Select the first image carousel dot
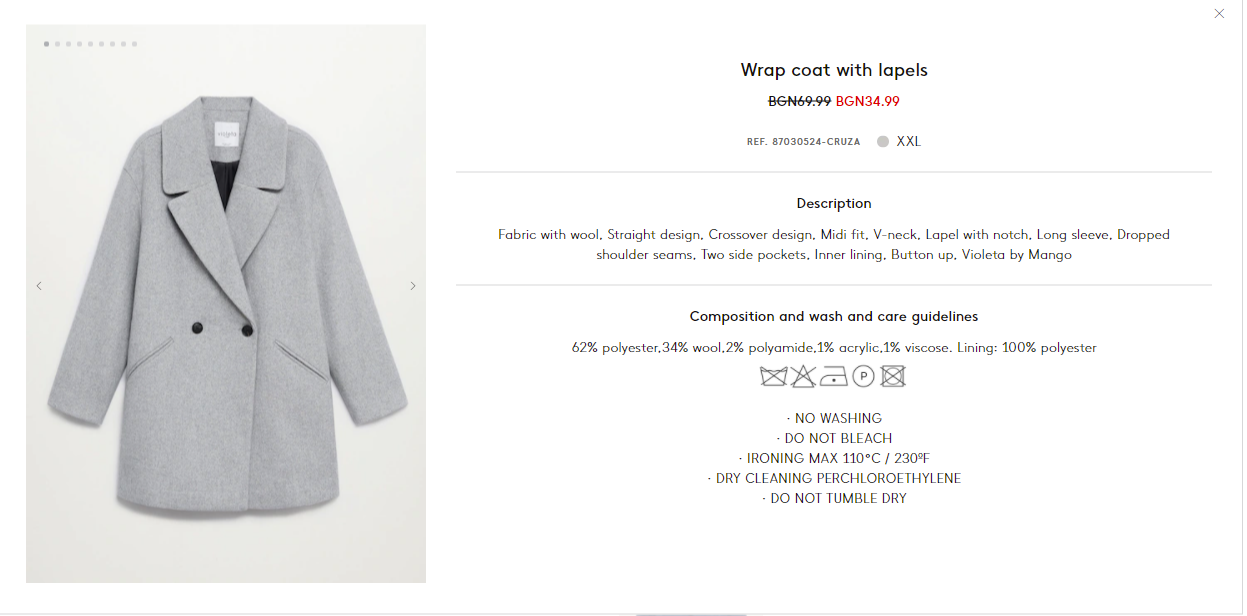This screenshot has width=1247, height=616. click(46, 44)
